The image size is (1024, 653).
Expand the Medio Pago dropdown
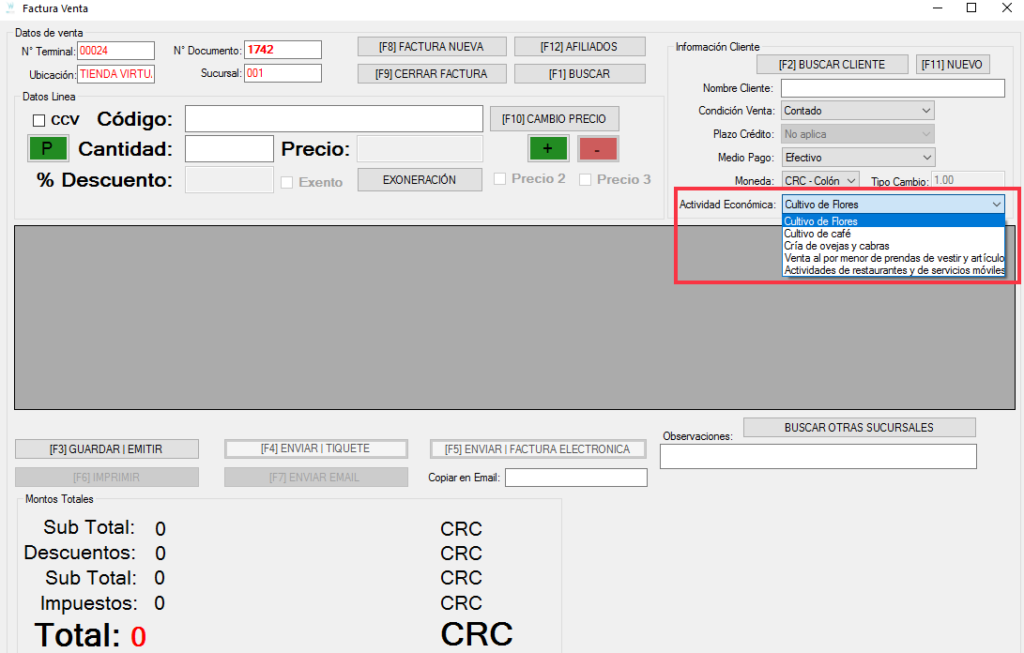[857, 157]
